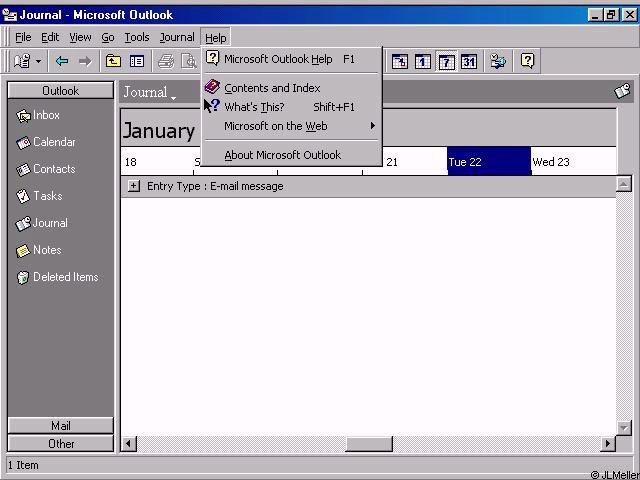This screenshot has height=480, width=640.
Task: Choose About Microsoft Outlook menu entry
Action: pyautogui.click(x=292, y=155)
